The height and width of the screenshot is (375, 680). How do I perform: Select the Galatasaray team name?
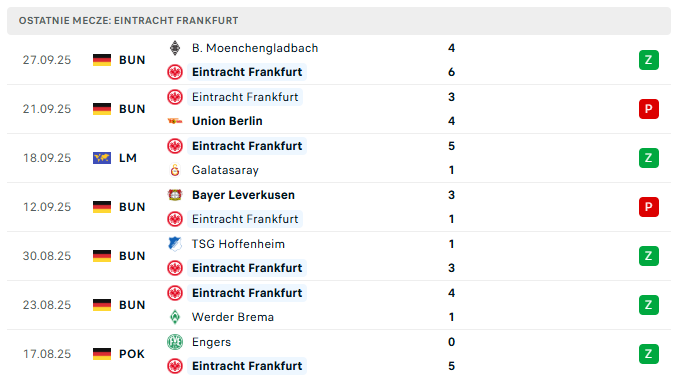[225, 170]
